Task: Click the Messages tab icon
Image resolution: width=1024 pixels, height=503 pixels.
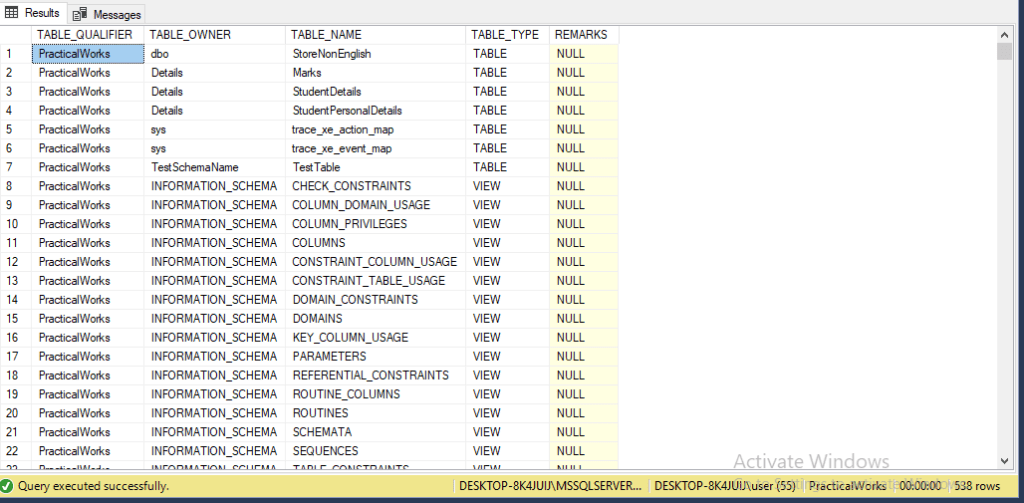Action: pos(80,14)
